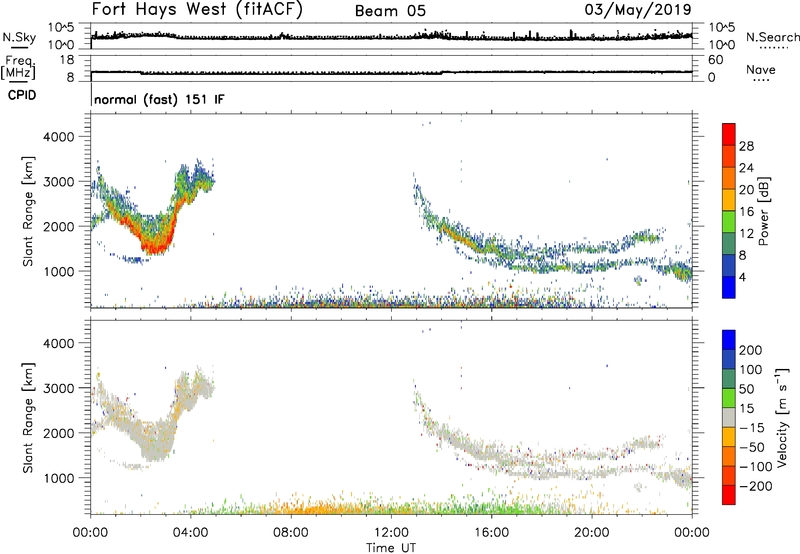The width and height of the screenshot is (800, 554).
Task: Click the velocity panel "Slant Range [km]" label
Action: (28, 418)
